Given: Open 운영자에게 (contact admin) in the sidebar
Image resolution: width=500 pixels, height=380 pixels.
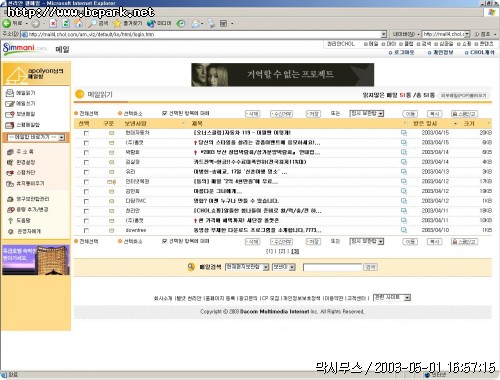Looking at the screenshot, I should point(28,231).
